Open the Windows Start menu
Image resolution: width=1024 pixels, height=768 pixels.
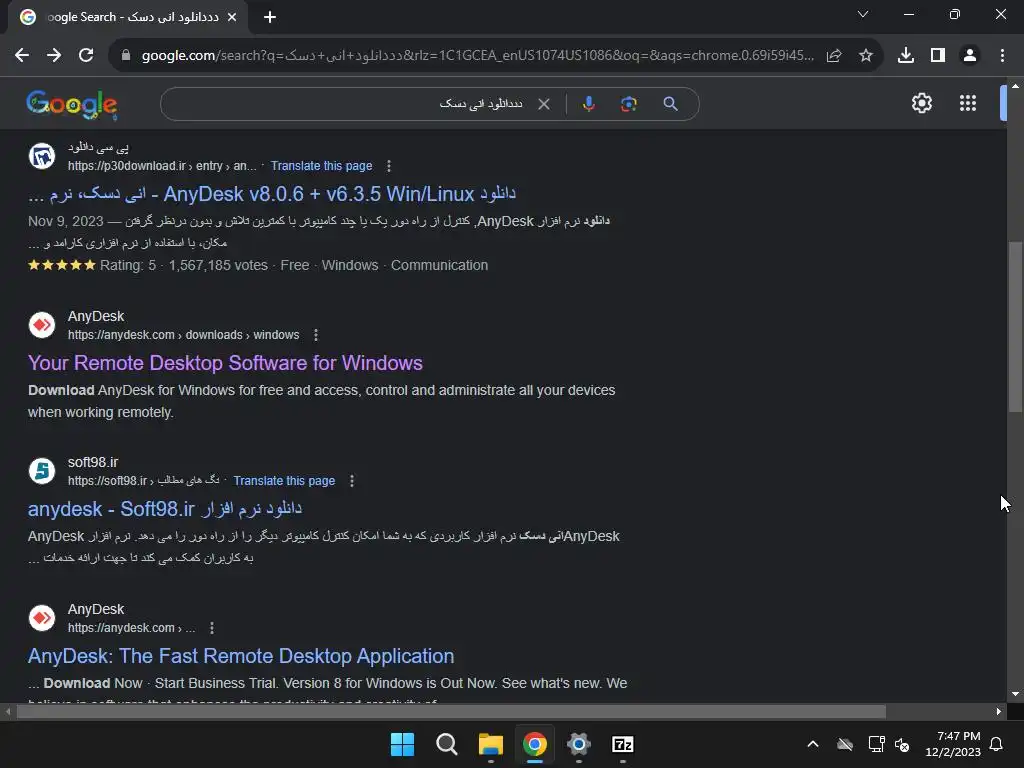[402, 744]
